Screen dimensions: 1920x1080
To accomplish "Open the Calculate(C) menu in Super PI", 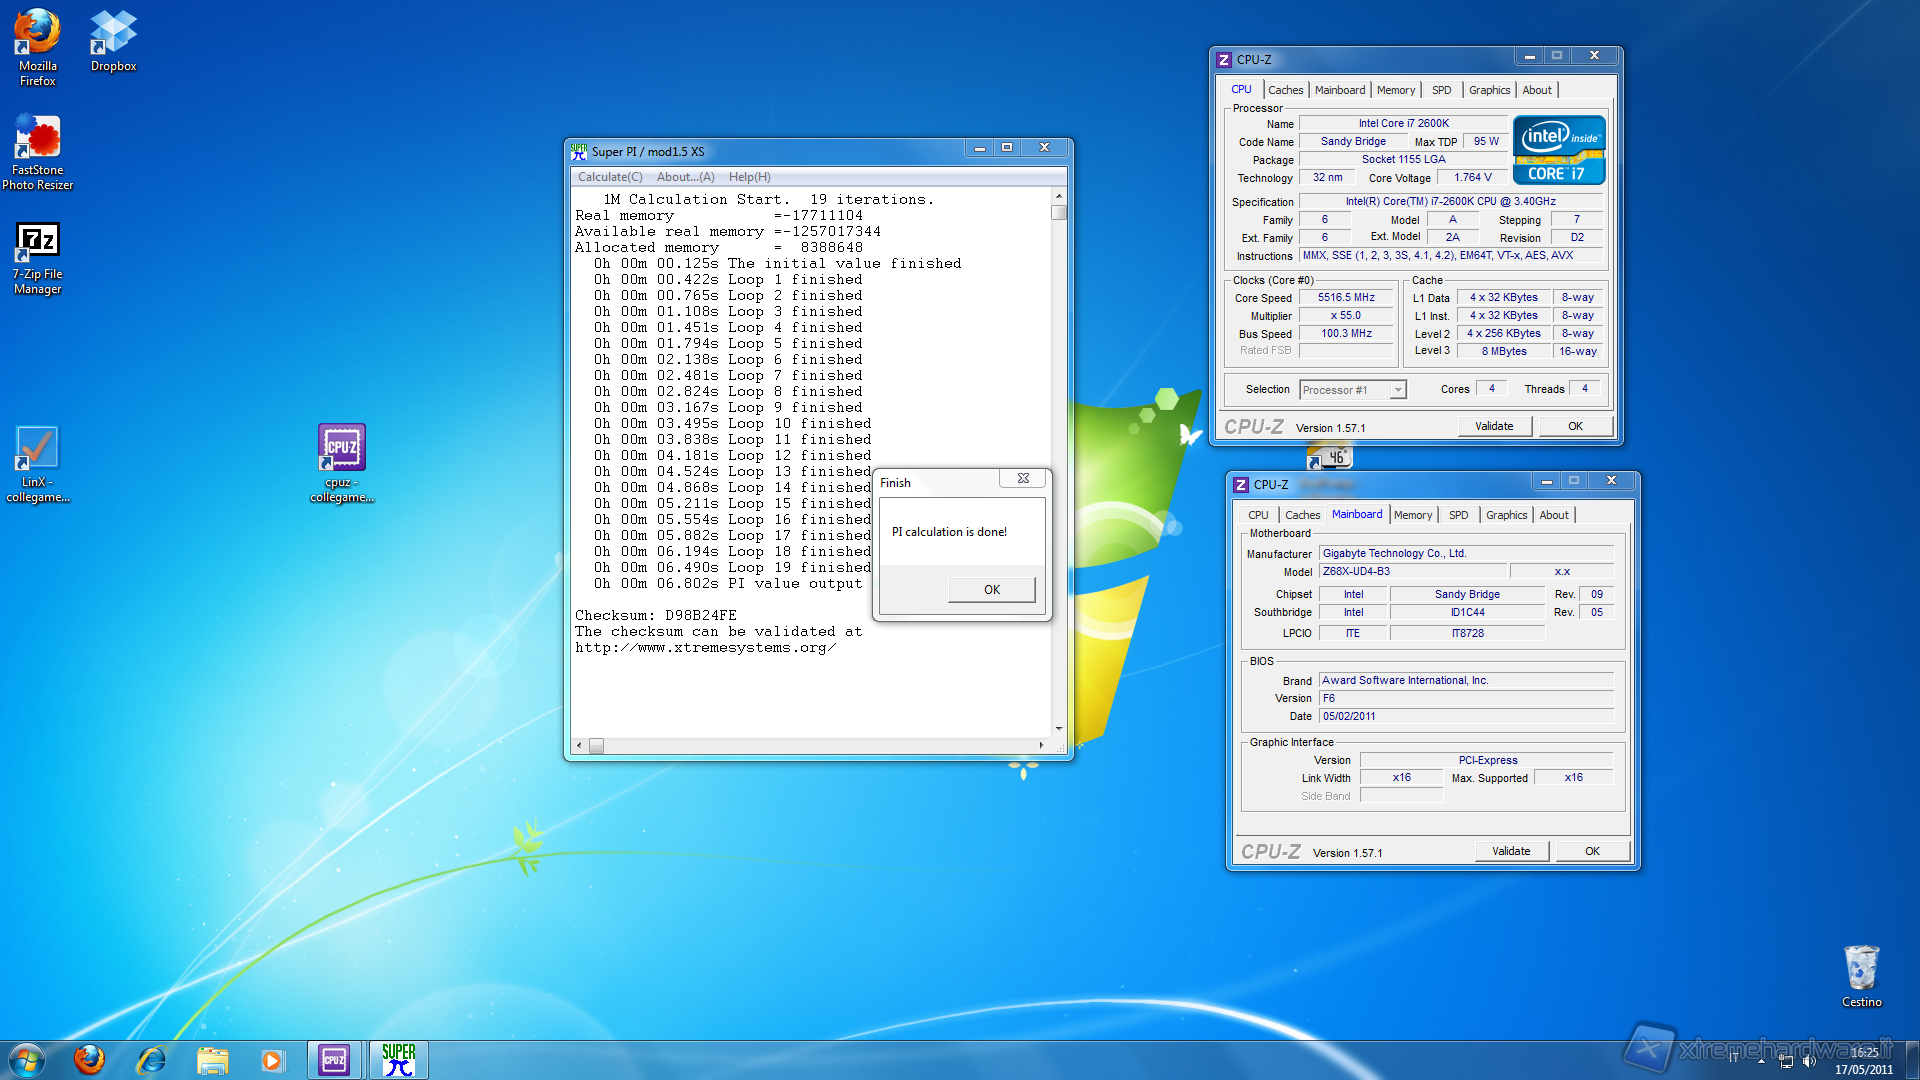I will [610, 177].
